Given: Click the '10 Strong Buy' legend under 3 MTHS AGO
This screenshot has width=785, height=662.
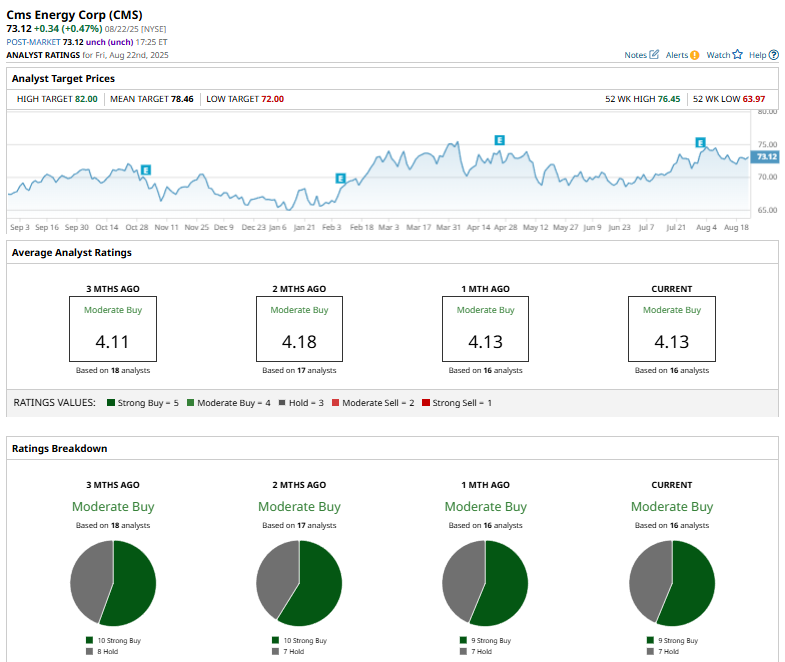Looking at the screenshot, I should [x=113, y=640].
